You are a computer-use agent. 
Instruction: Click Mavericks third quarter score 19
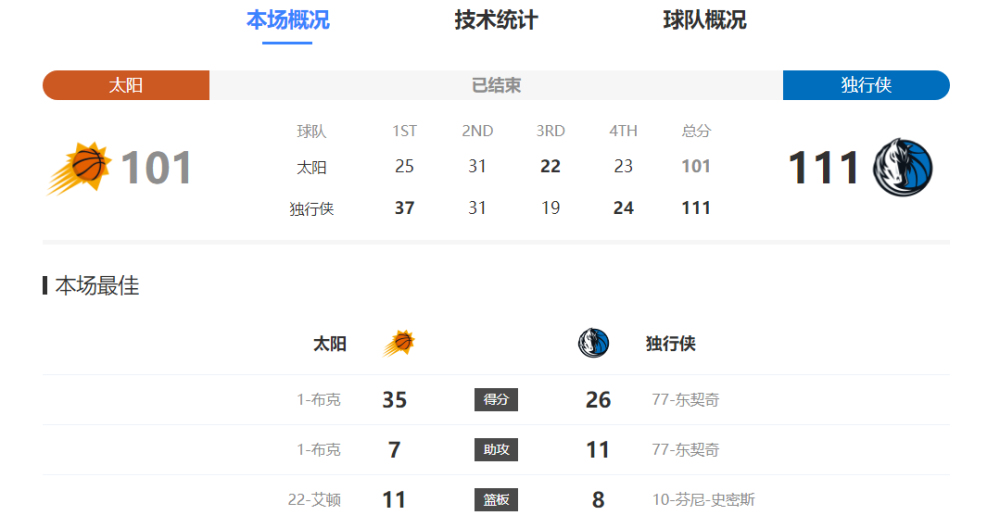(550, 208)
